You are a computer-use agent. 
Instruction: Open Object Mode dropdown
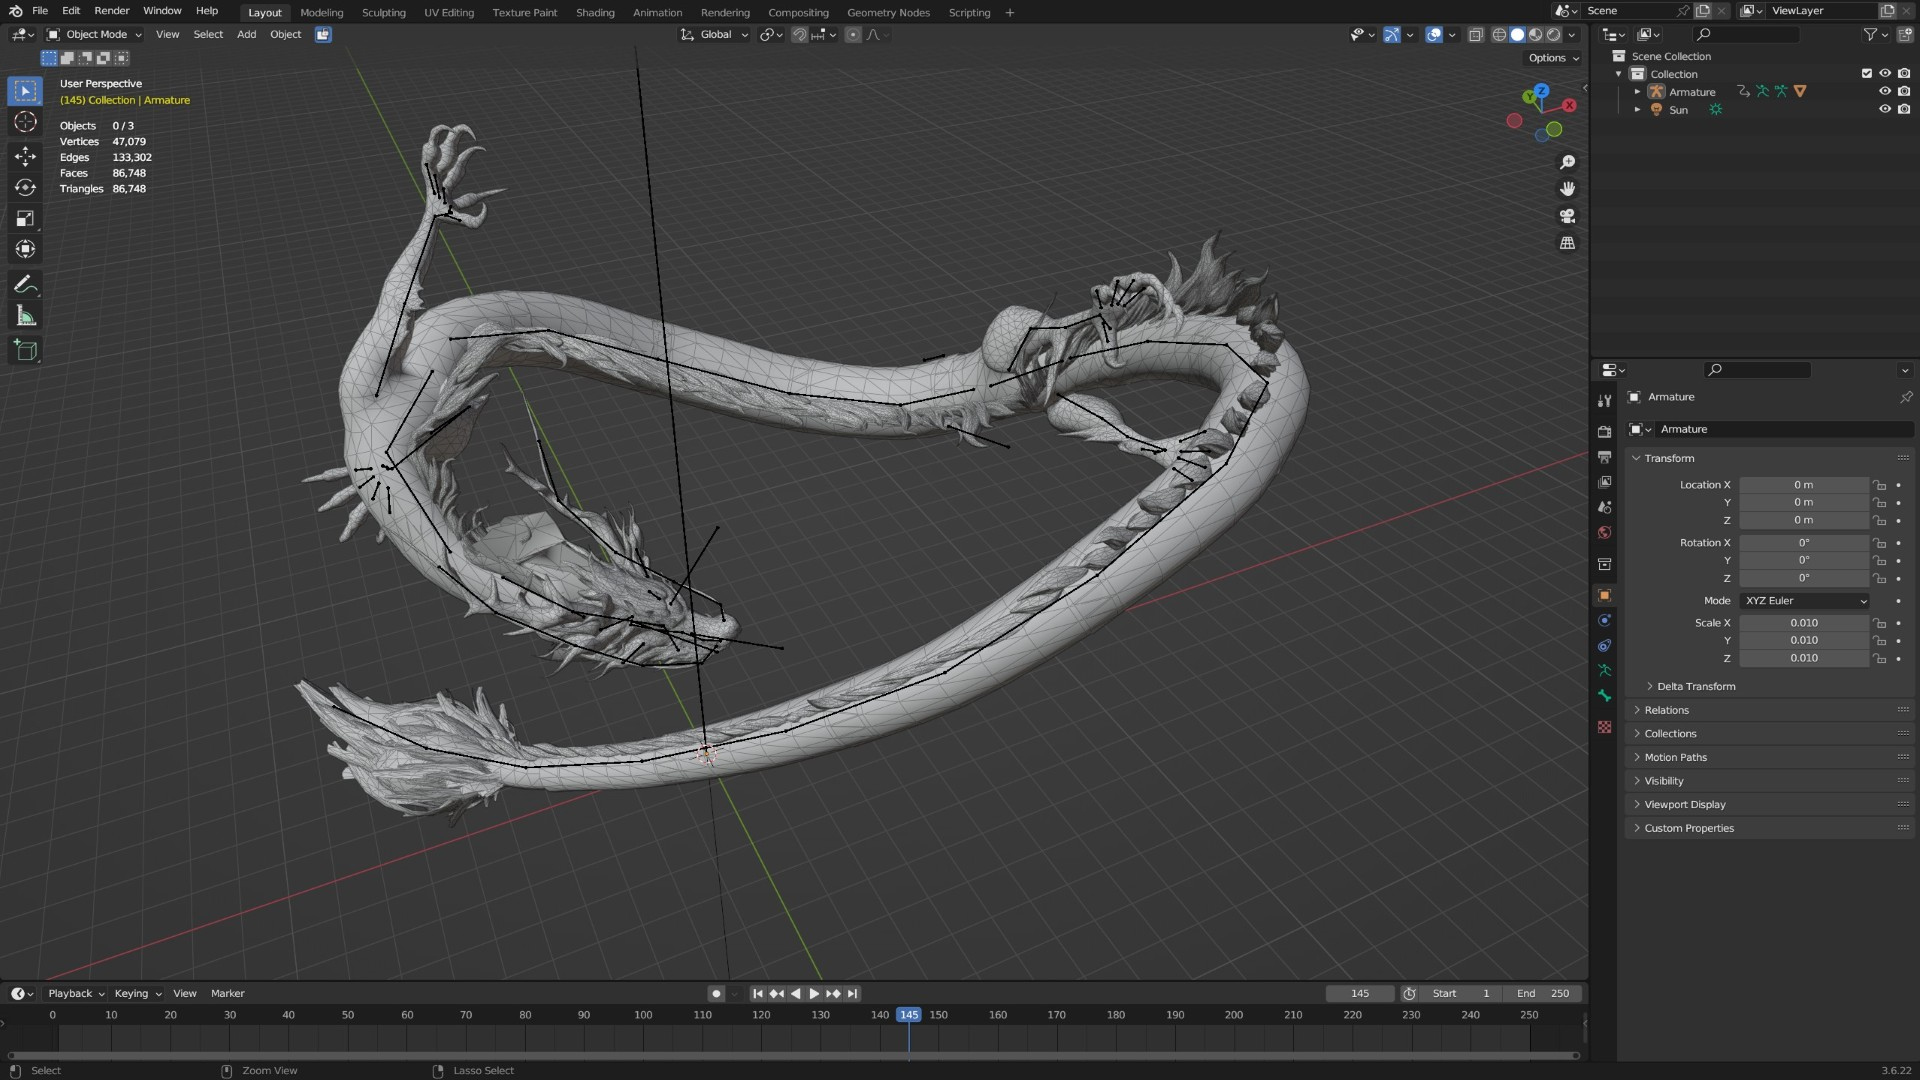tap(94, 34)
